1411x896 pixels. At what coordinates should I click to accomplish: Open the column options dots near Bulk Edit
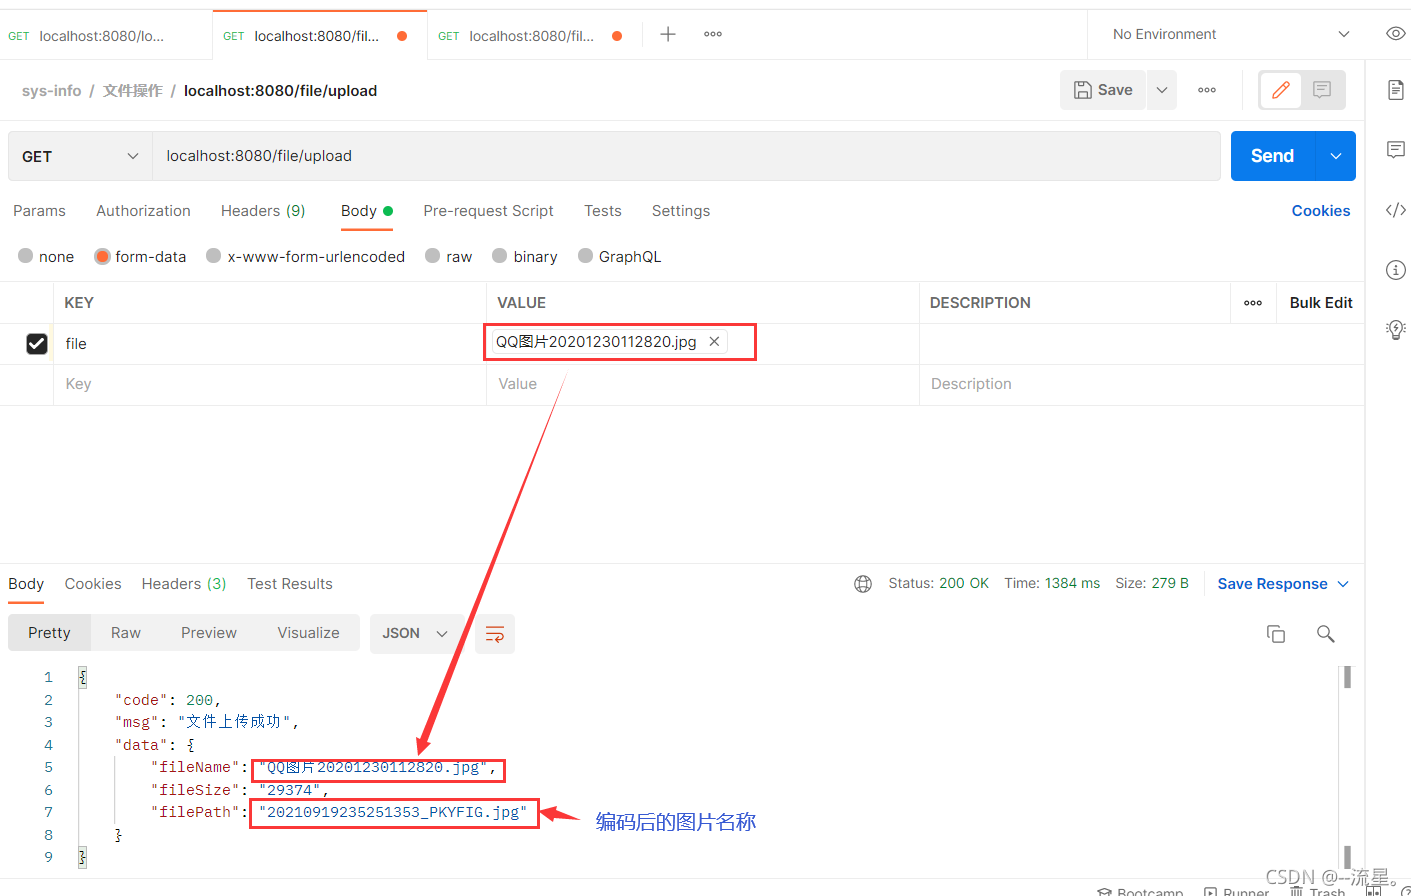tap(1253, 303)
